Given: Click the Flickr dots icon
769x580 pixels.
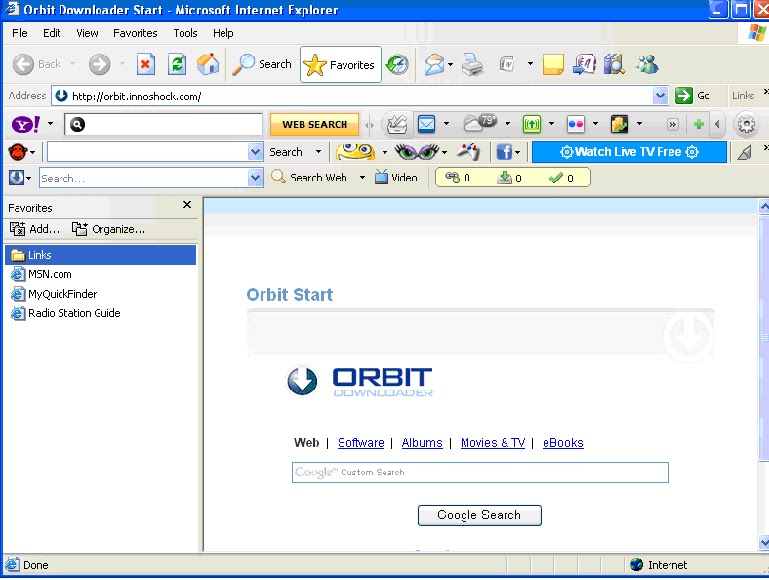Looking at the screenshot, I should (576, 124).
